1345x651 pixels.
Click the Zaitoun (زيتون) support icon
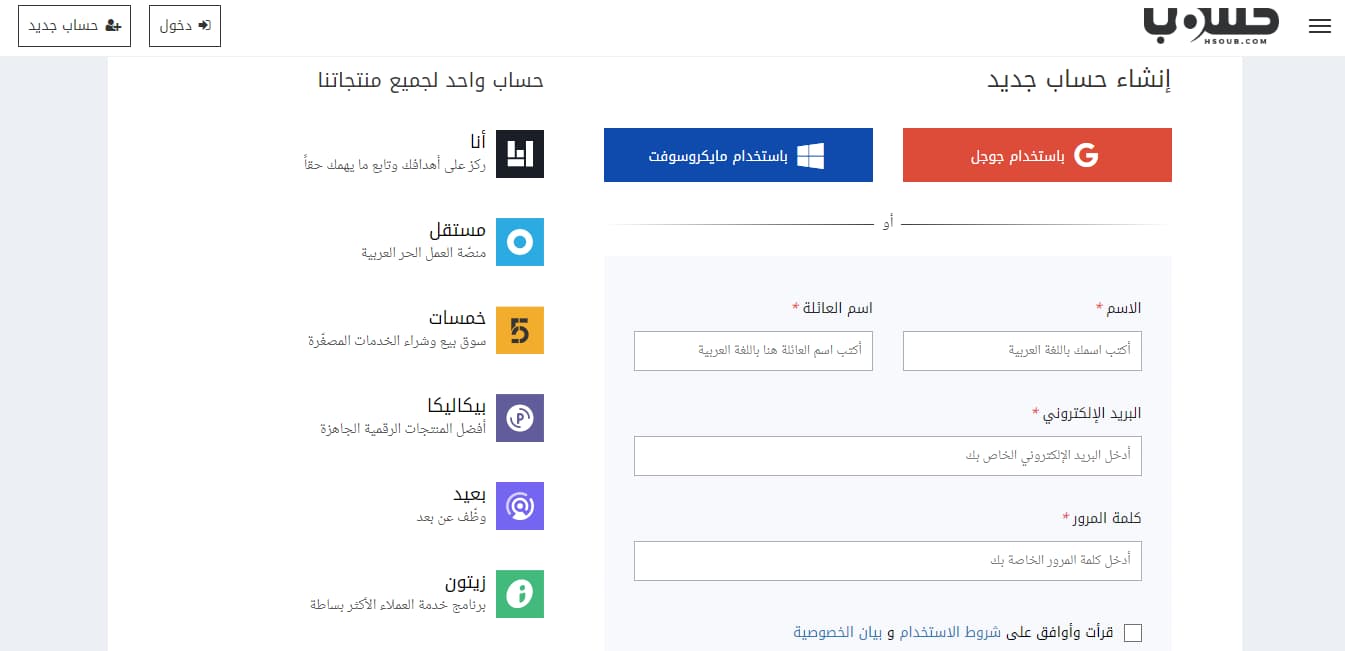[519, 594]
